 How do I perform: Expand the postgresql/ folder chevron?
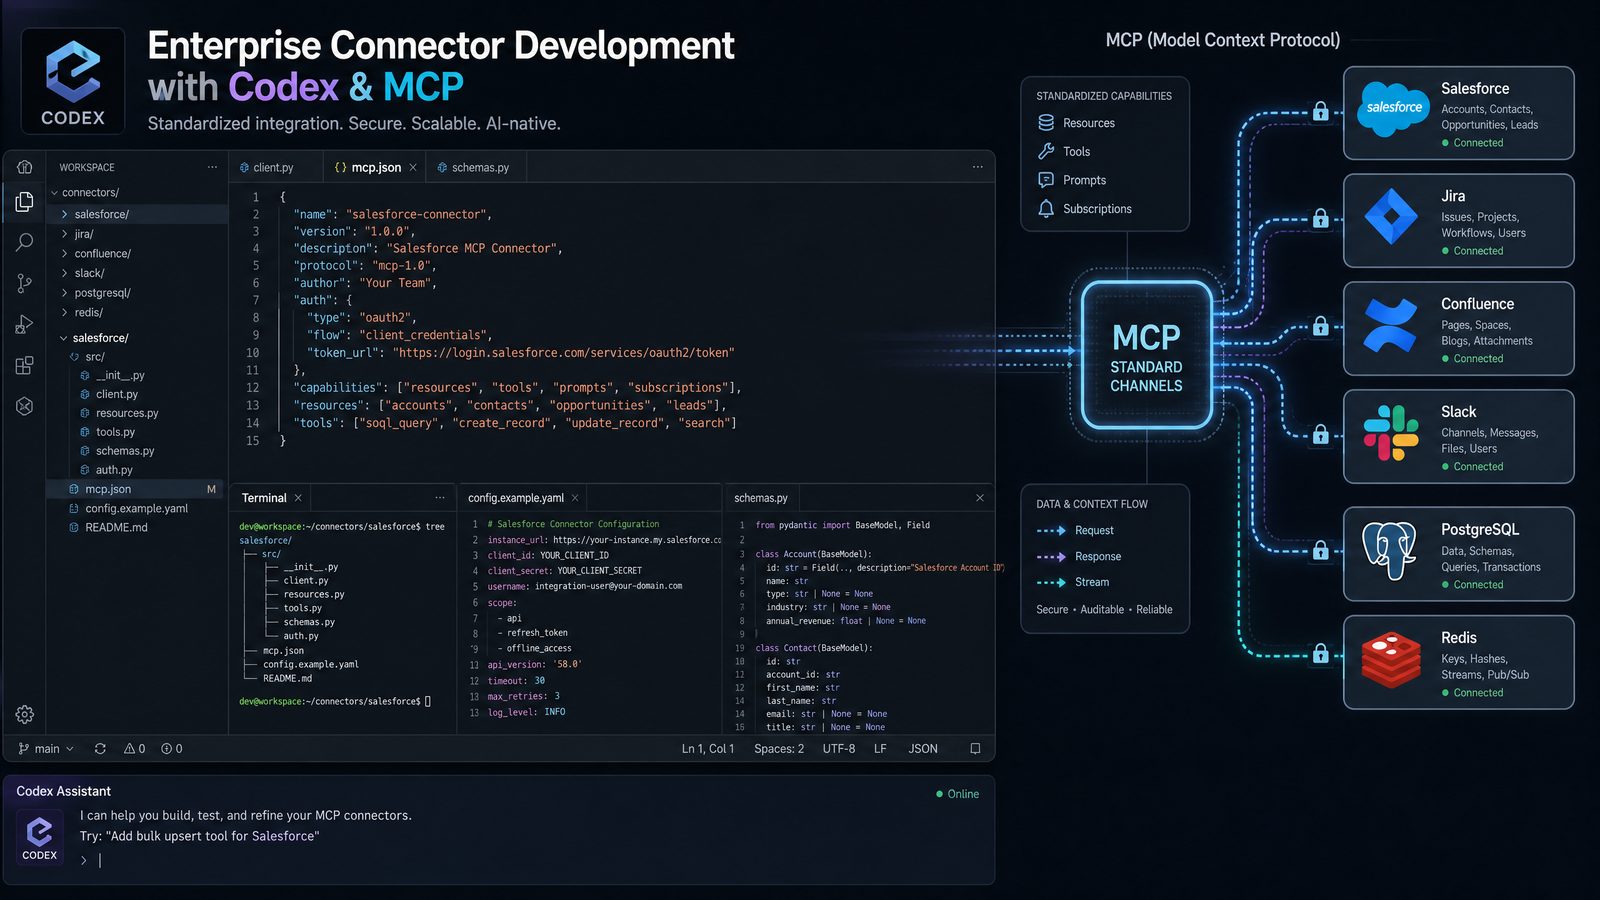pyautogui.click(x=65, y=293)
